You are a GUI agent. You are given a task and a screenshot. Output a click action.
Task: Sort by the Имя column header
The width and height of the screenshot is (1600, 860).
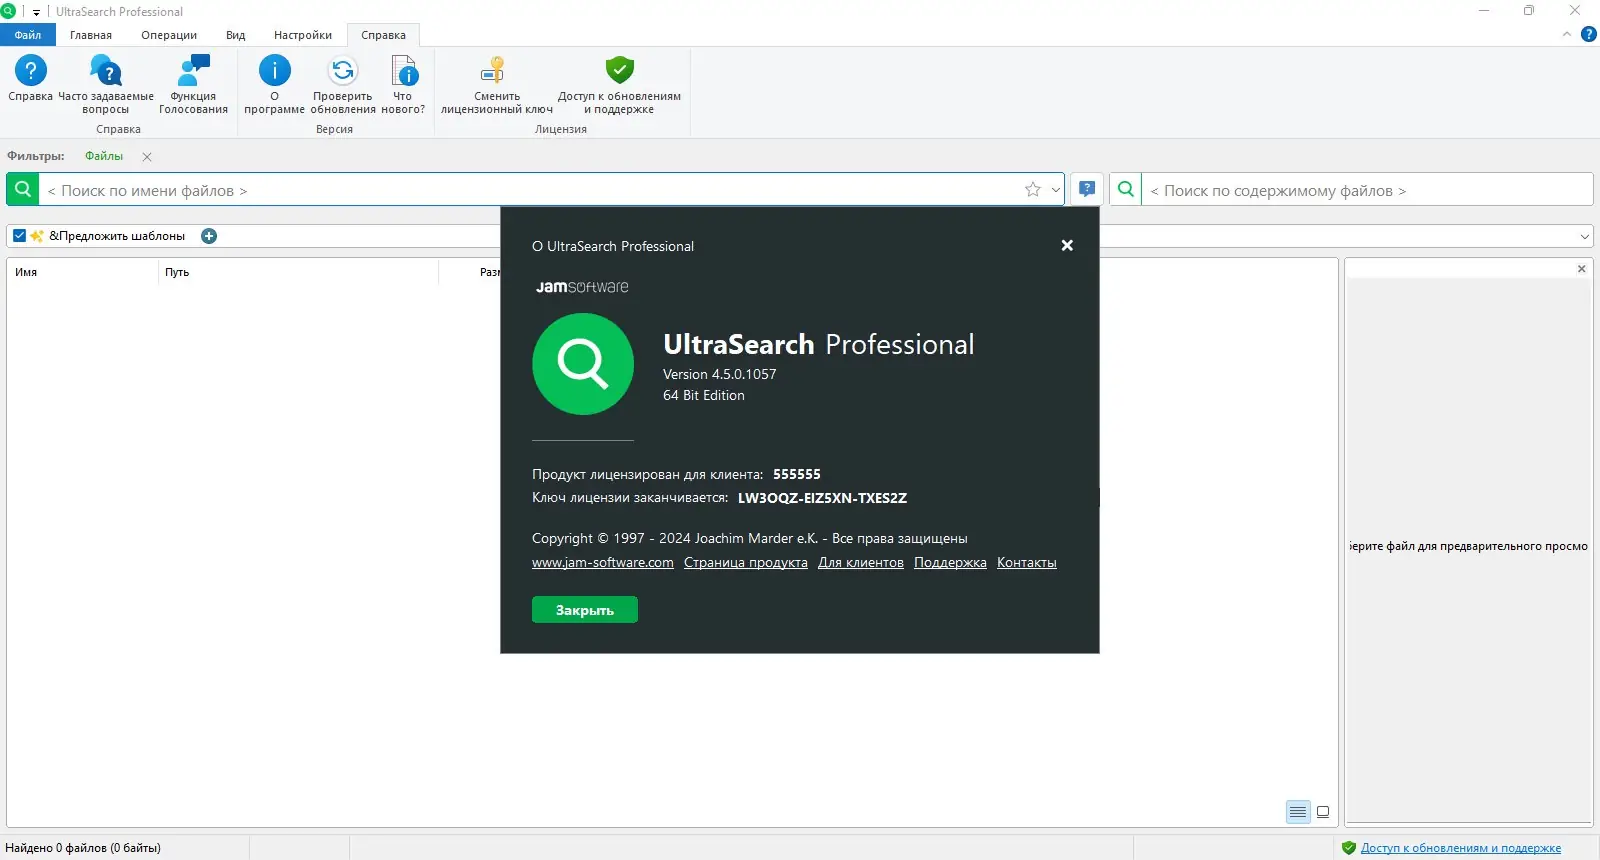click(x=82, y=272)
